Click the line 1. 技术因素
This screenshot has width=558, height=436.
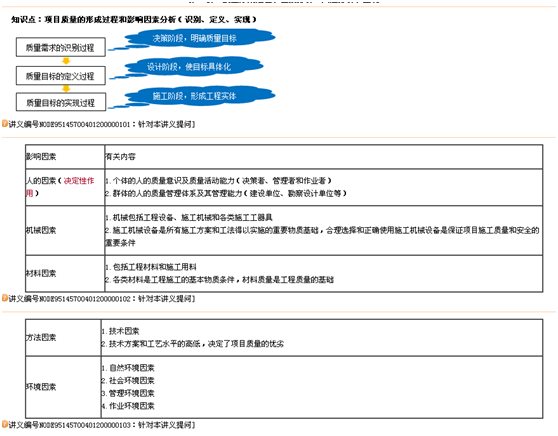(120, 331)
